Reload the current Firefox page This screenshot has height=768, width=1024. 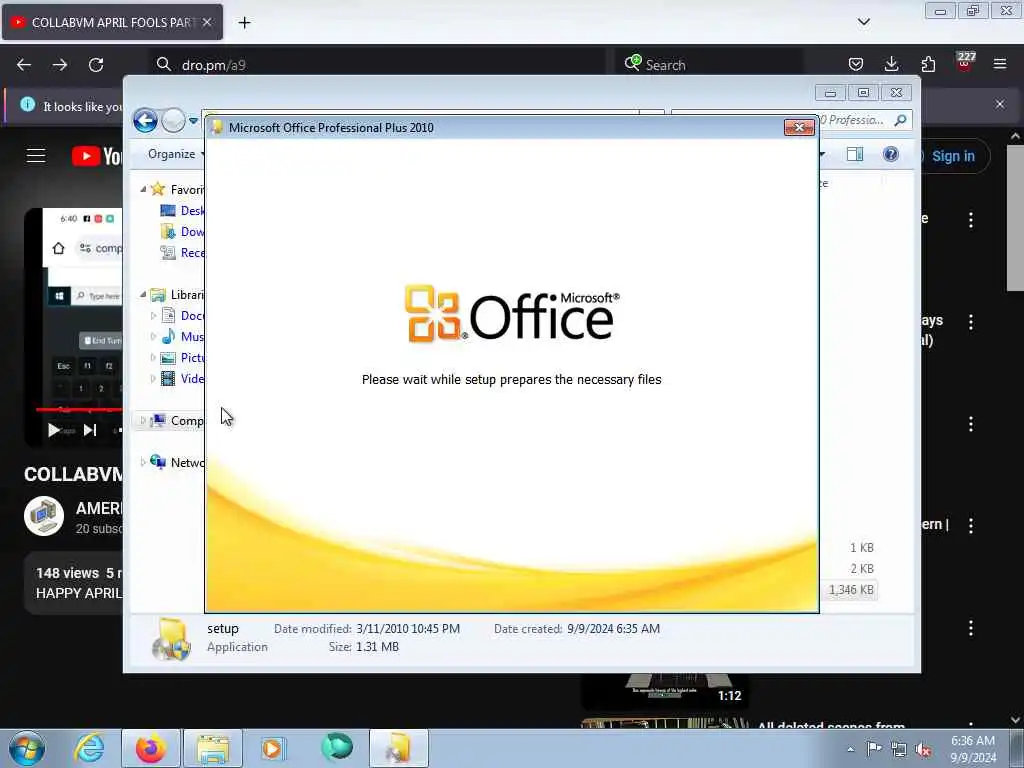coord(96,65)
